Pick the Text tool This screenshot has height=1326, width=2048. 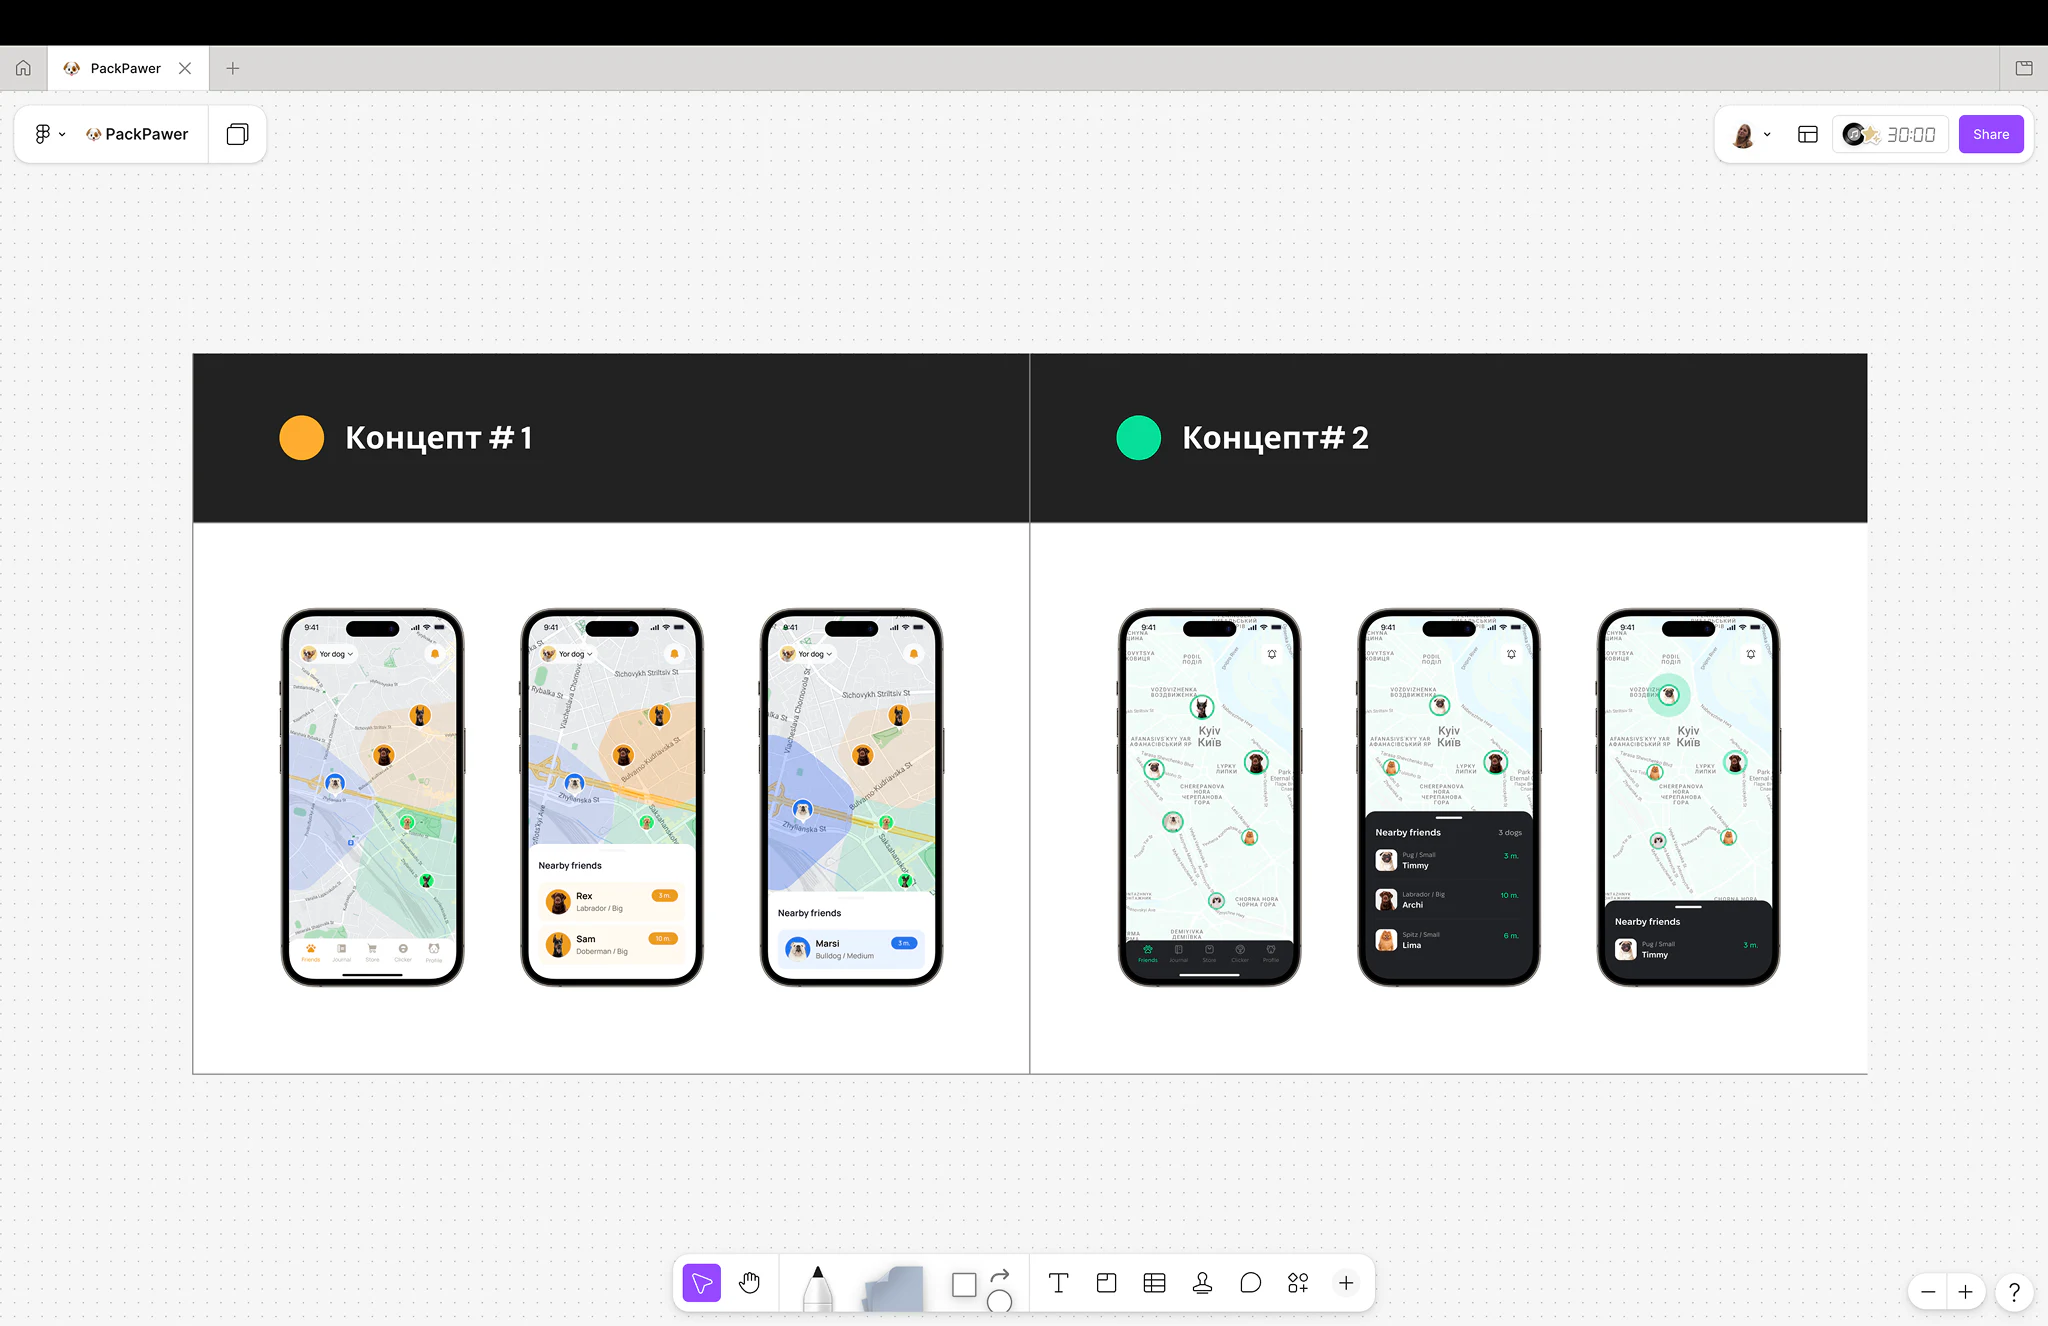pos(1058,1283)
